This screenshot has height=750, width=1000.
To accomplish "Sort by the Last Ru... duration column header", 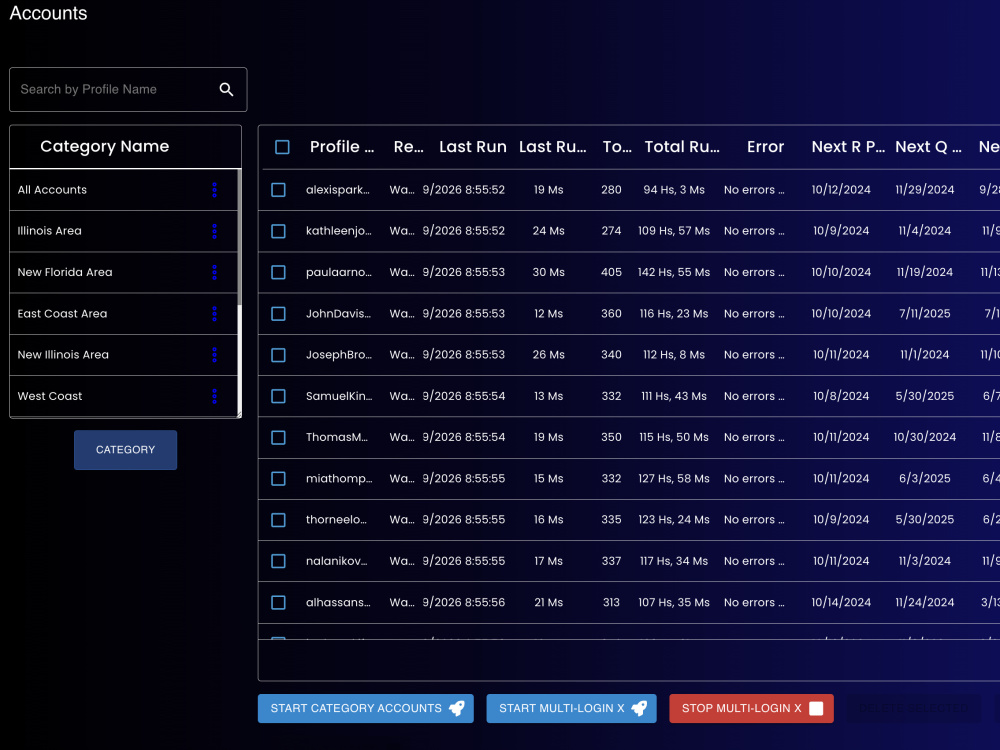I will [x=552, y=147].
